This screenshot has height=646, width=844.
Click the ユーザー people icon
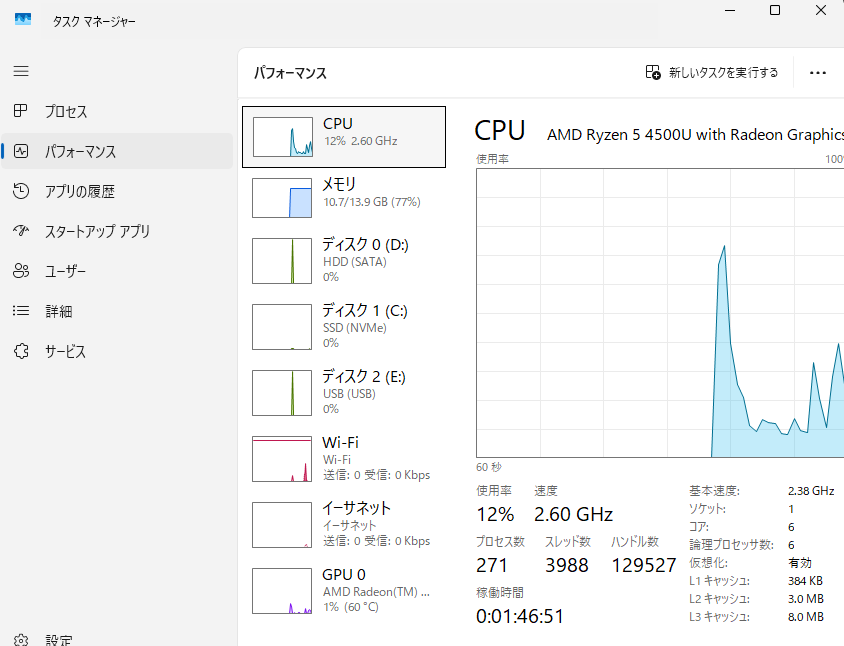tap(21, 270)
